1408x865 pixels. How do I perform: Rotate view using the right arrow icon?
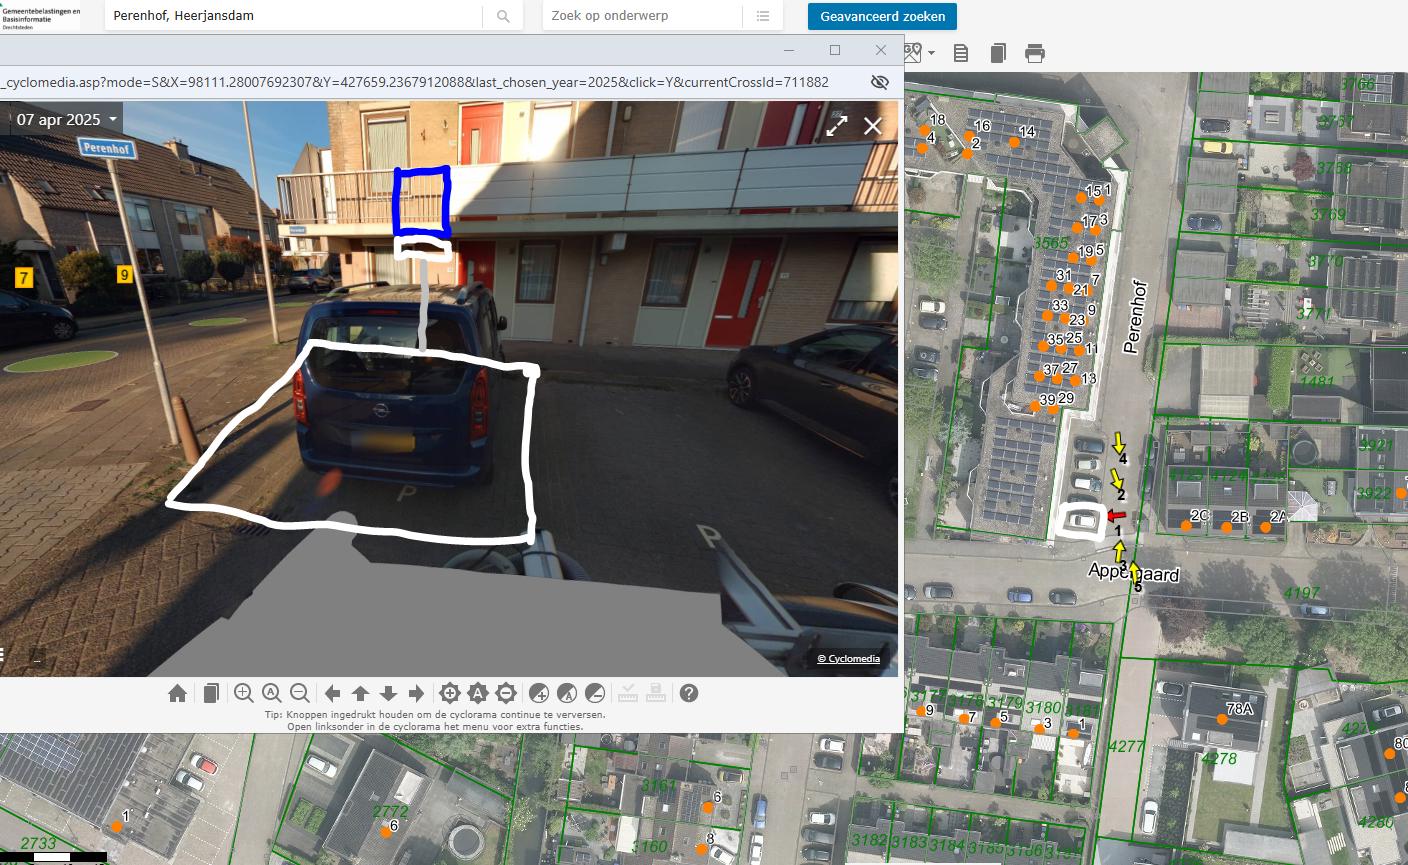pyautogui.click(x=417, y=693)
